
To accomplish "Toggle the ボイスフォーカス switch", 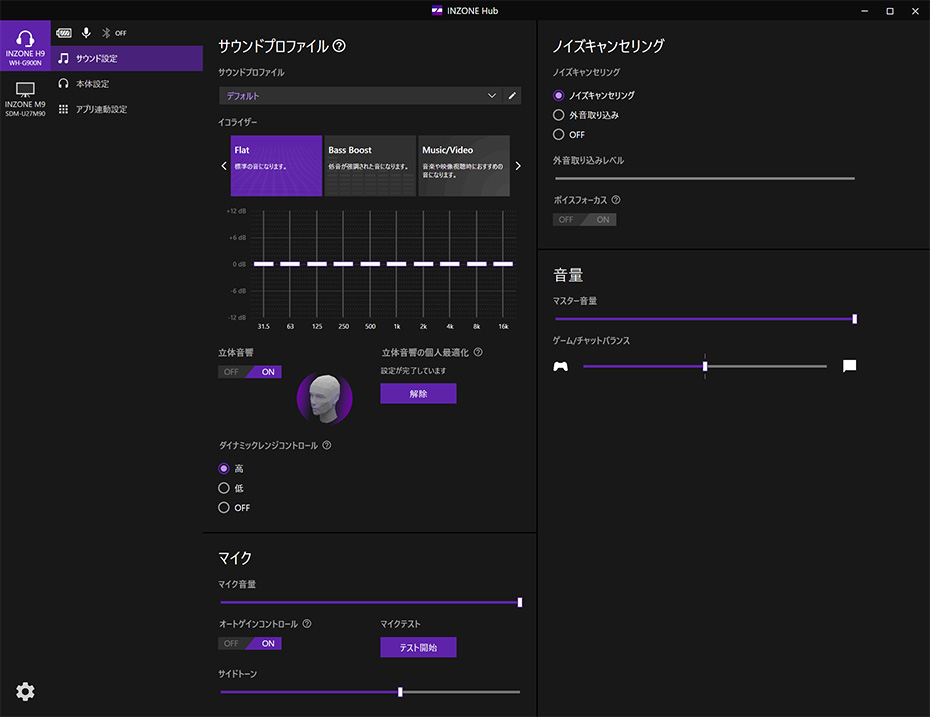I will point(584,220).
